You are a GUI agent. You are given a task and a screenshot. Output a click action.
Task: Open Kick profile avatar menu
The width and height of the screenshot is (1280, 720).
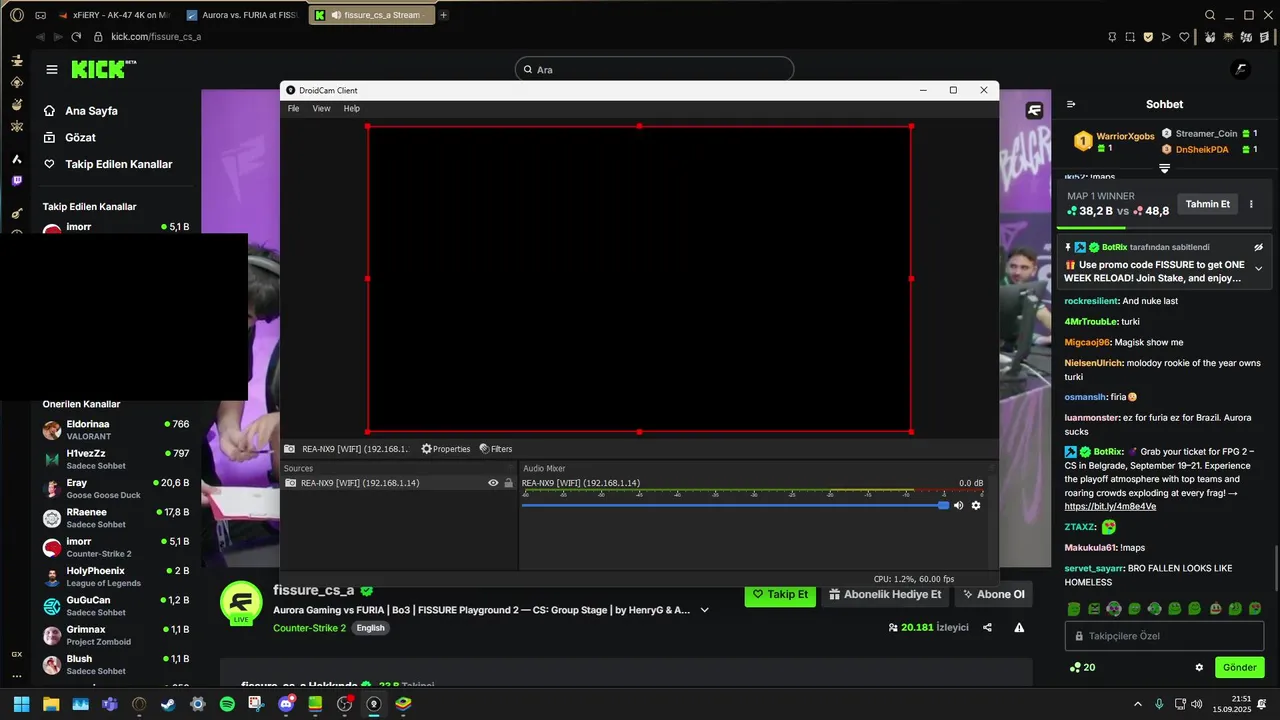[x=1240, y=69]
